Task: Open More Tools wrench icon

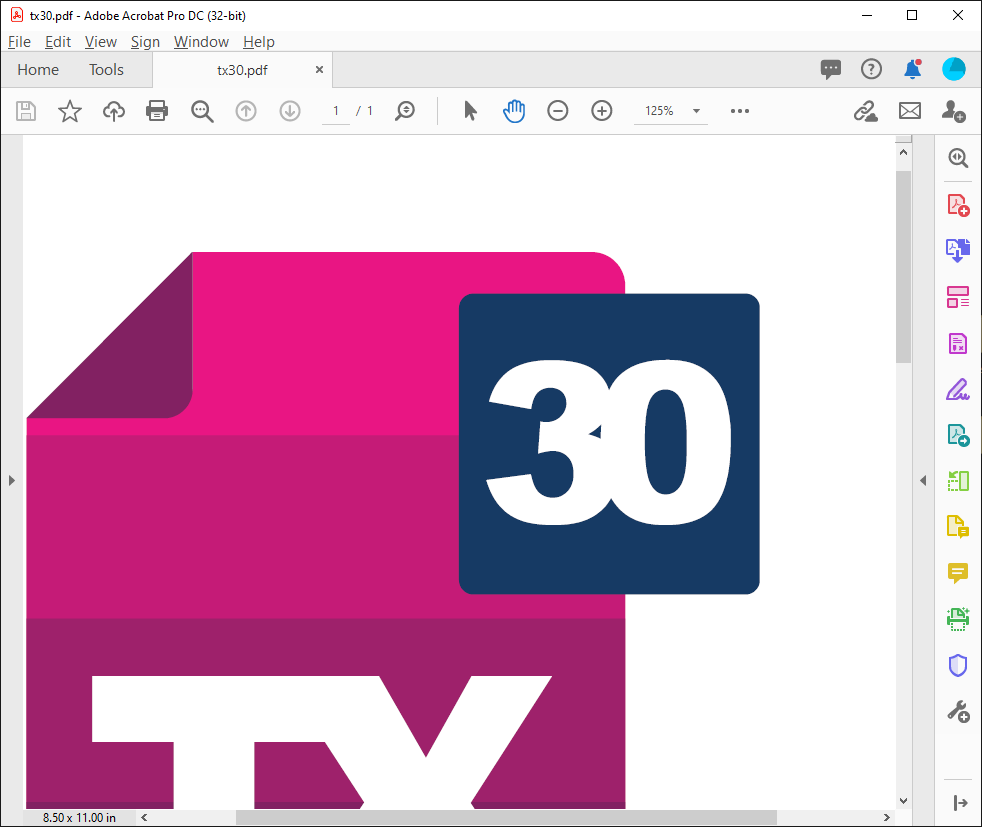Action: (958, 712)
